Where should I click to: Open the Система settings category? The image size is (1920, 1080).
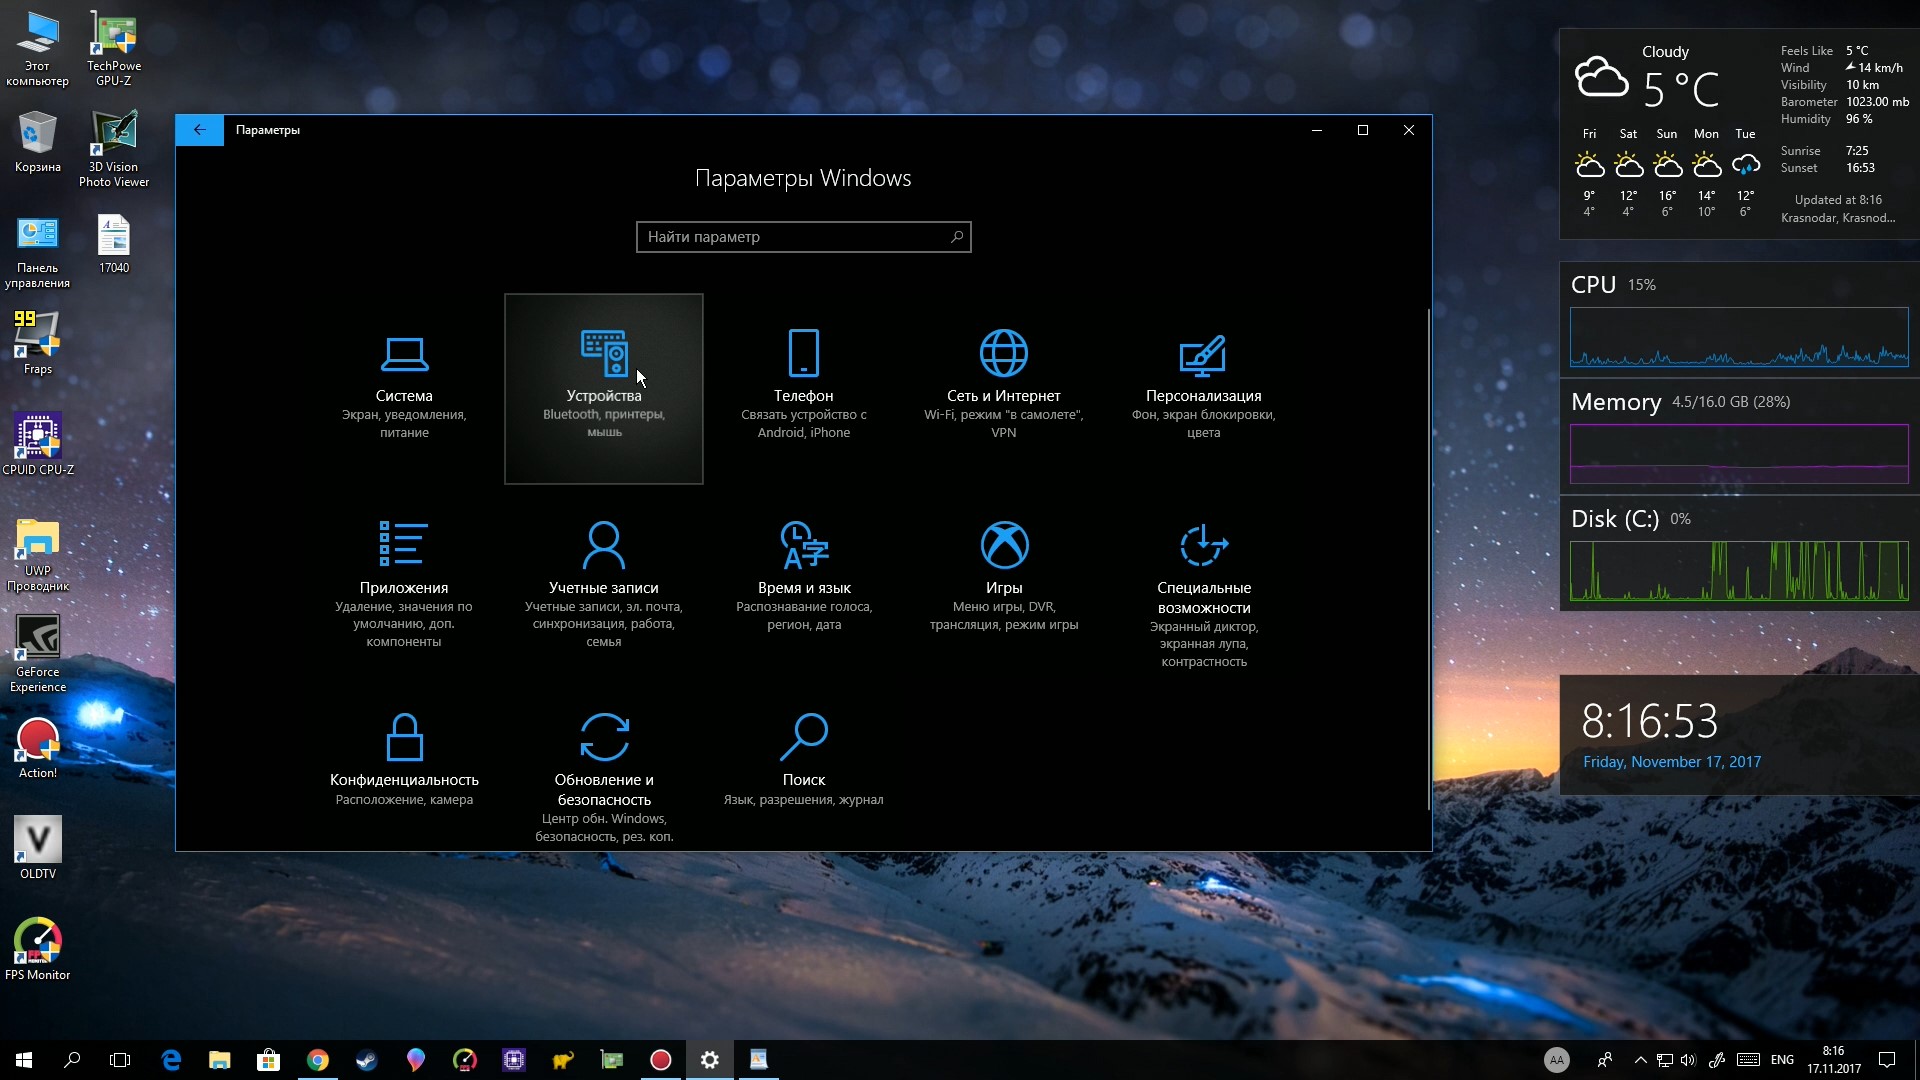[x=404, y=388]
